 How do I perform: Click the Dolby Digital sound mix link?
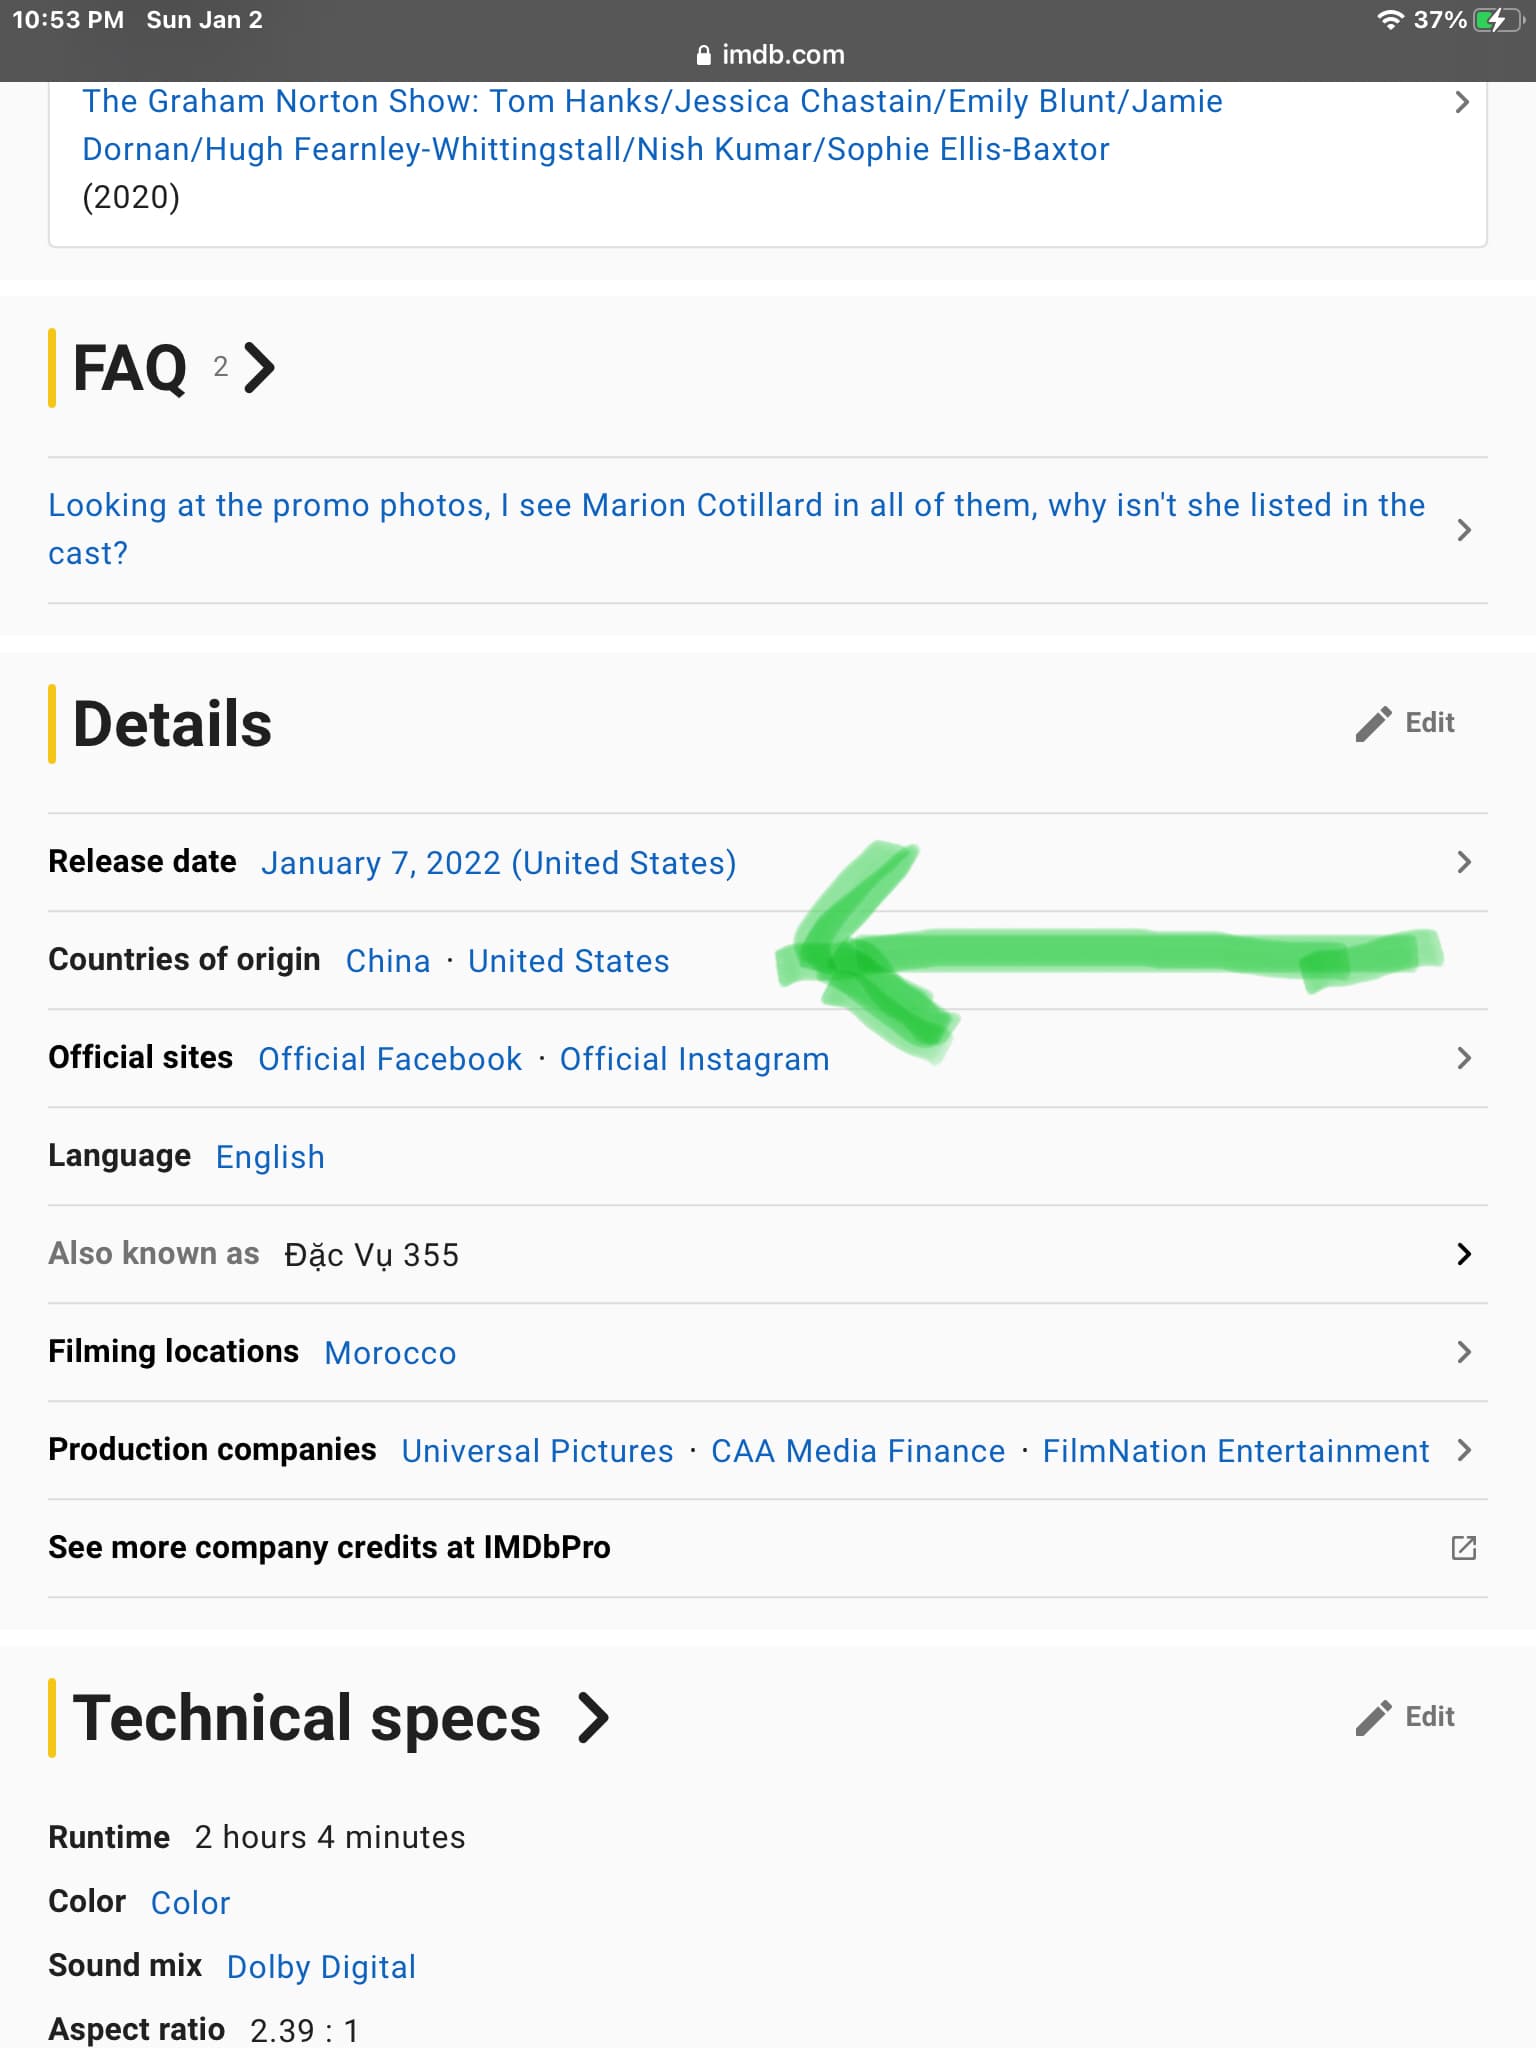(321, 1967)
